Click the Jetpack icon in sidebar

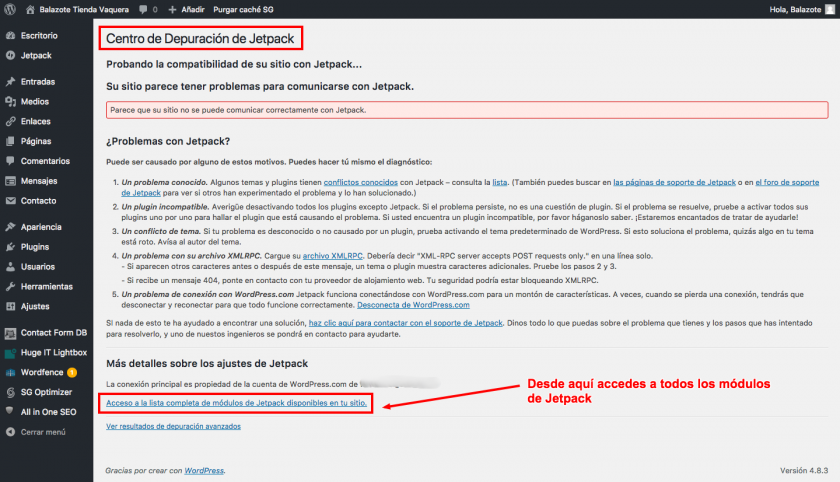coord(10,56)
